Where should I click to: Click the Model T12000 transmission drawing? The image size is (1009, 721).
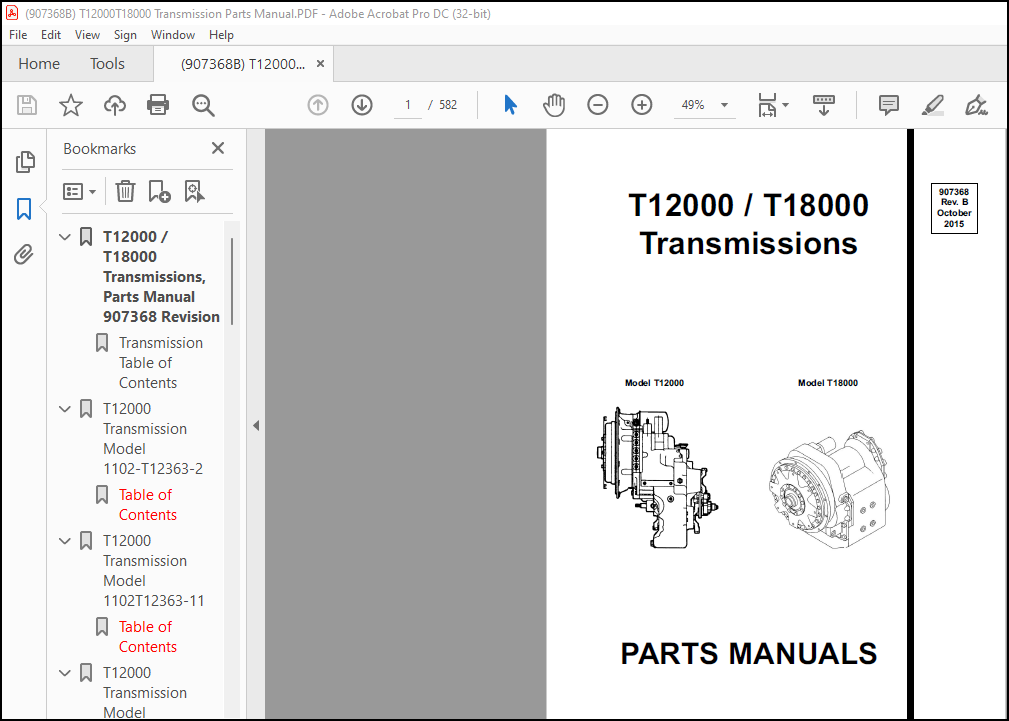click(x=656, y=477)
